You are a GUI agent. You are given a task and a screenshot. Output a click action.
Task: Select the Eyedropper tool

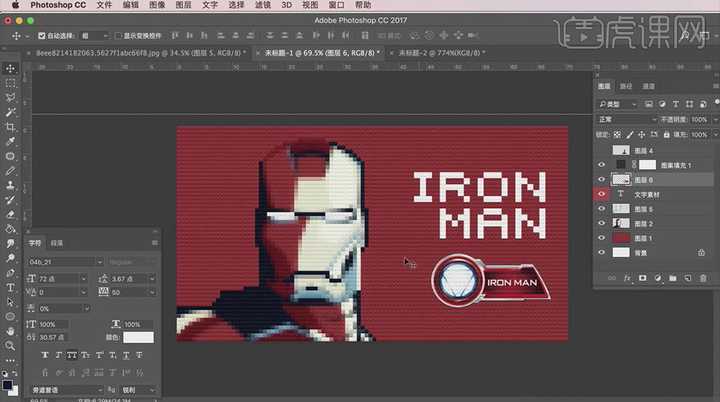click(x=10, y=142)
